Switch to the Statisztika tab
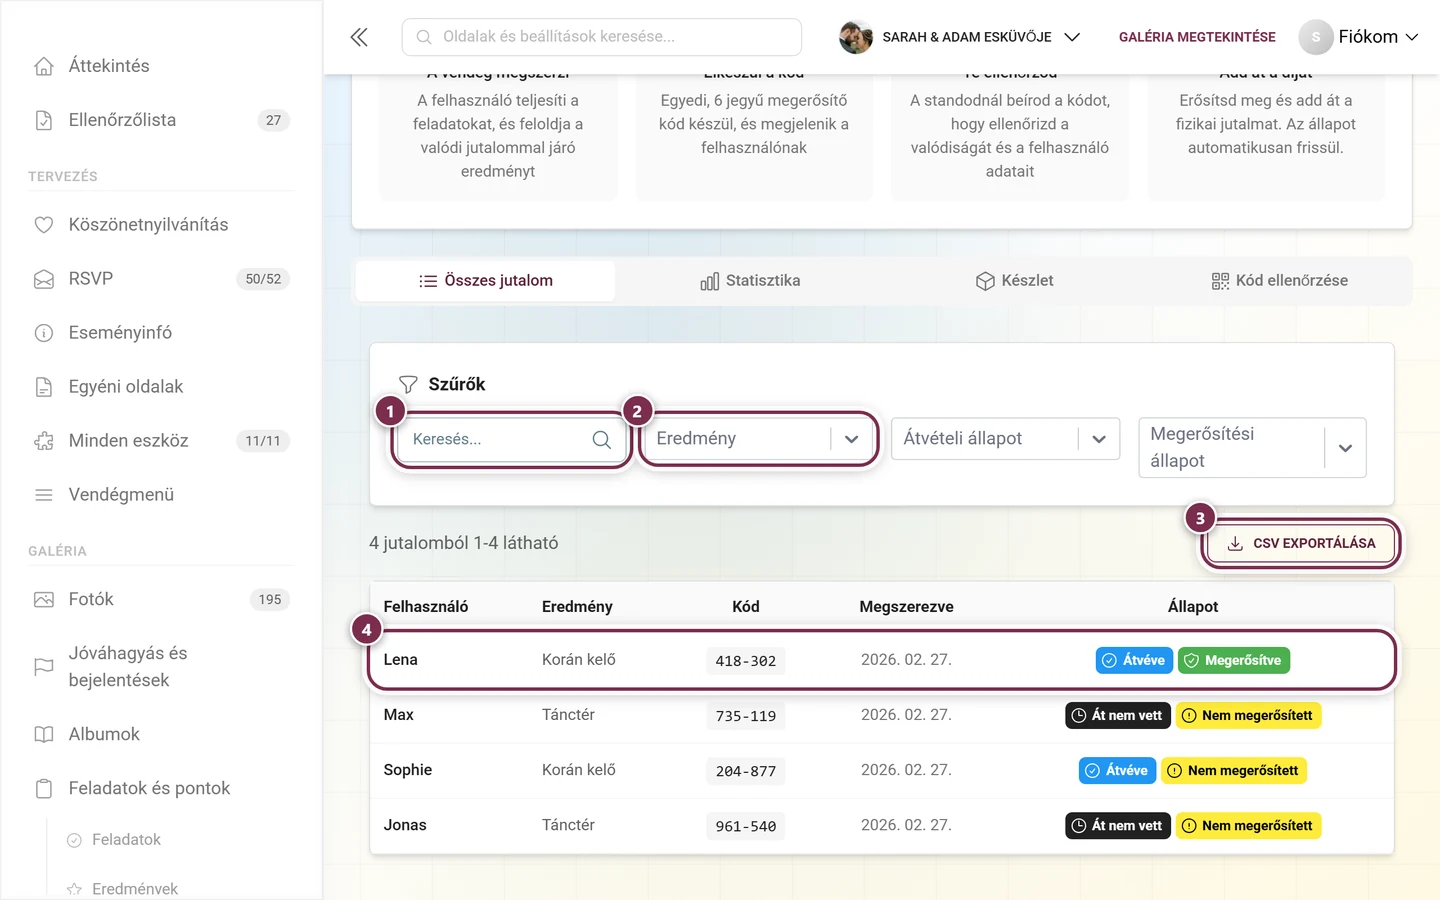 [x=750, y=281]
